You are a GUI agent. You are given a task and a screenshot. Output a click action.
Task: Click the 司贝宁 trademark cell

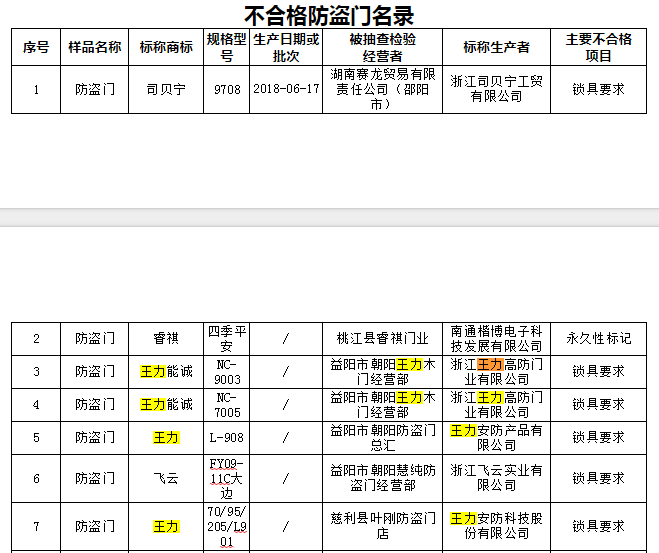(x=166, y=90)
